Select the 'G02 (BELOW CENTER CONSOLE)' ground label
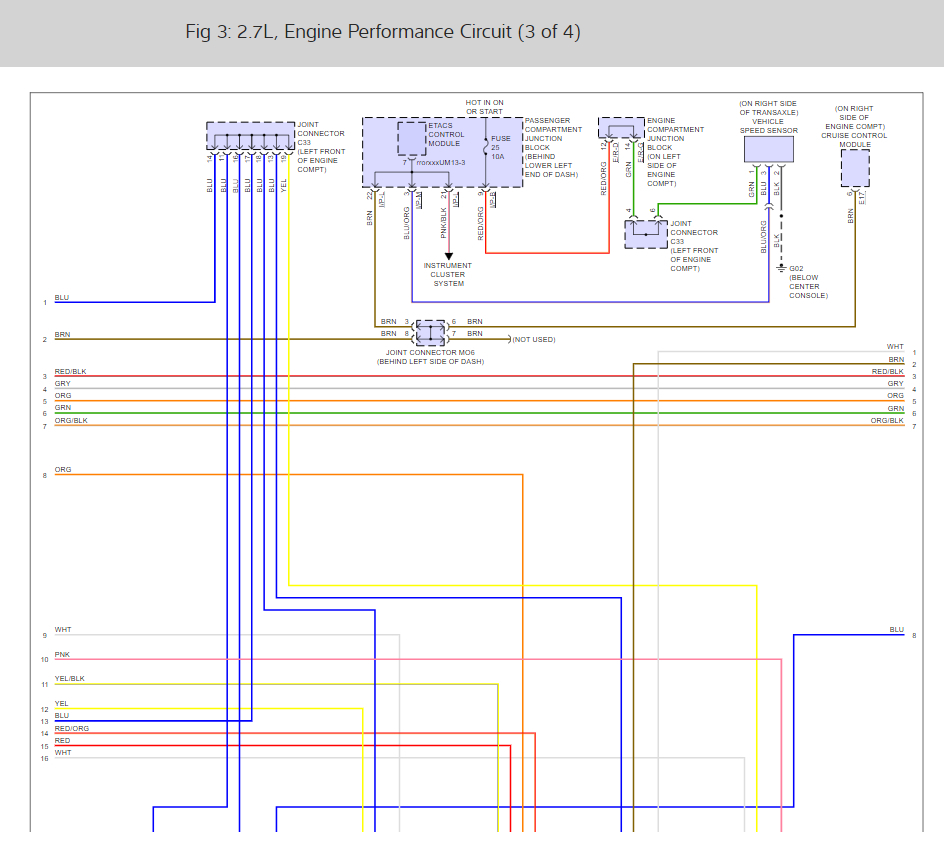 [x=808, y=282]
